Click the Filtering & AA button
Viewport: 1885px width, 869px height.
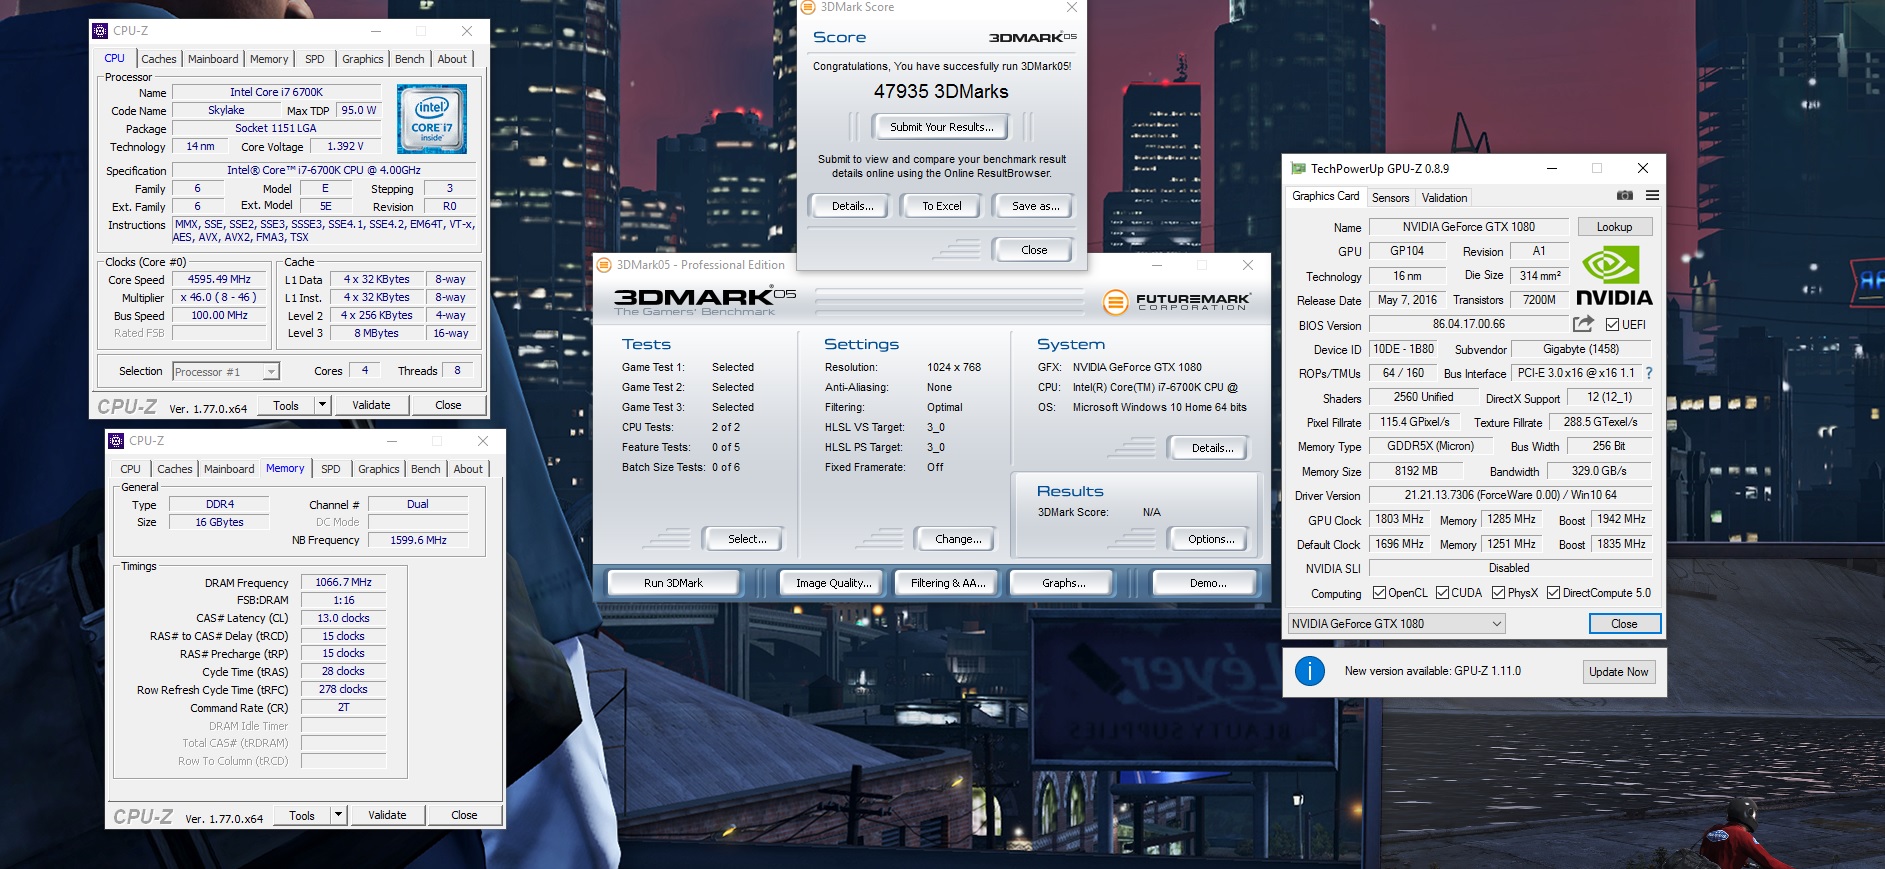(x=948, y=583)
